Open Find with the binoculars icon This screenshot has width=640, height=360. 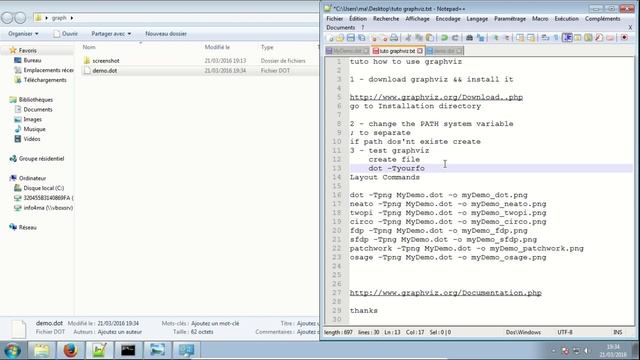(469, 38)
